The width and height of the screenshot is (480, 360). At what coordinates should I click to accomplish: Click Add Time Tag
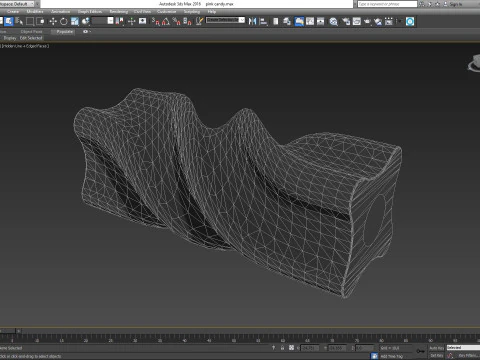pos(391,356)
